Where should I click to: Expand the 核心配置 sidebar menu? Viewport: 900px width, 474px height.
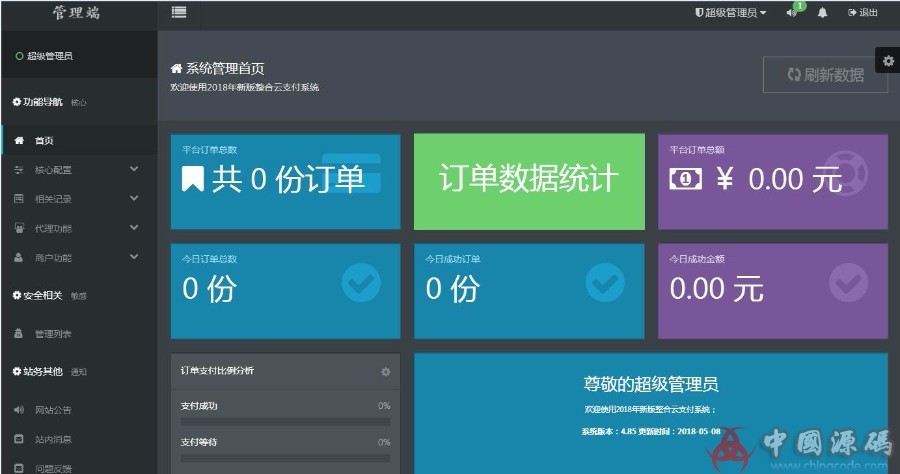(79, 170)
